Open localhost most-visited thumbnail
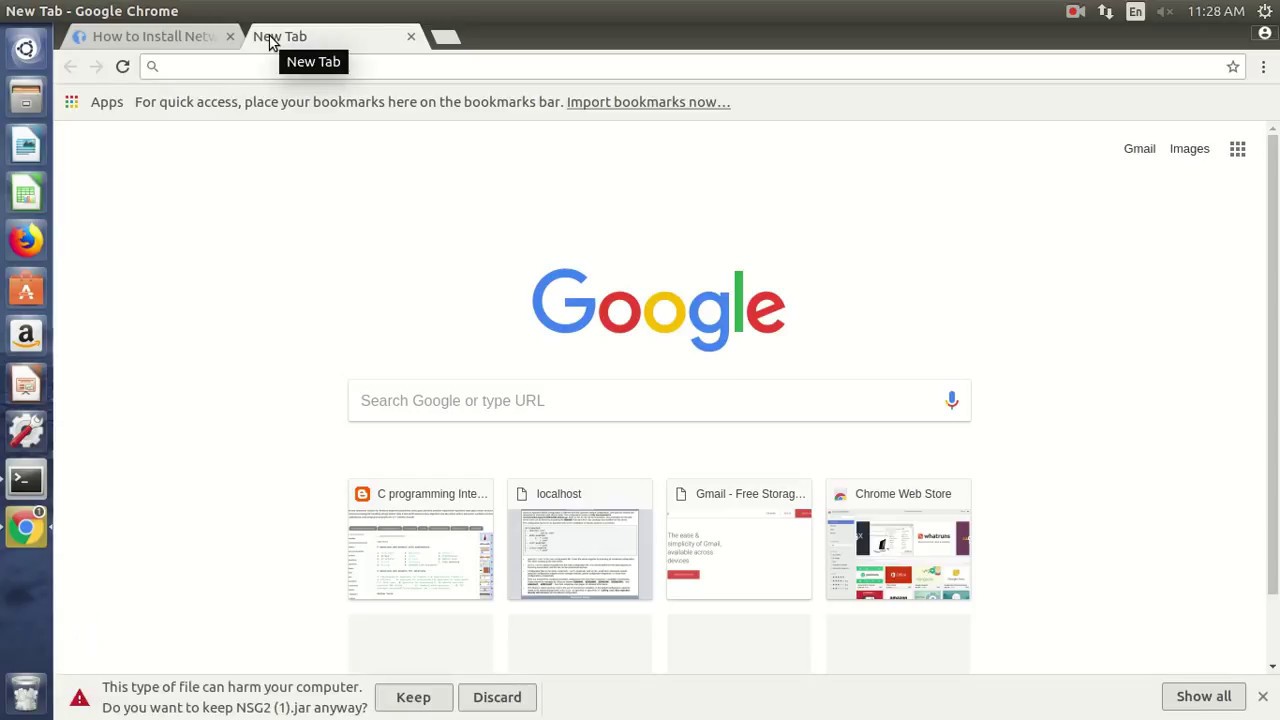 580,540
